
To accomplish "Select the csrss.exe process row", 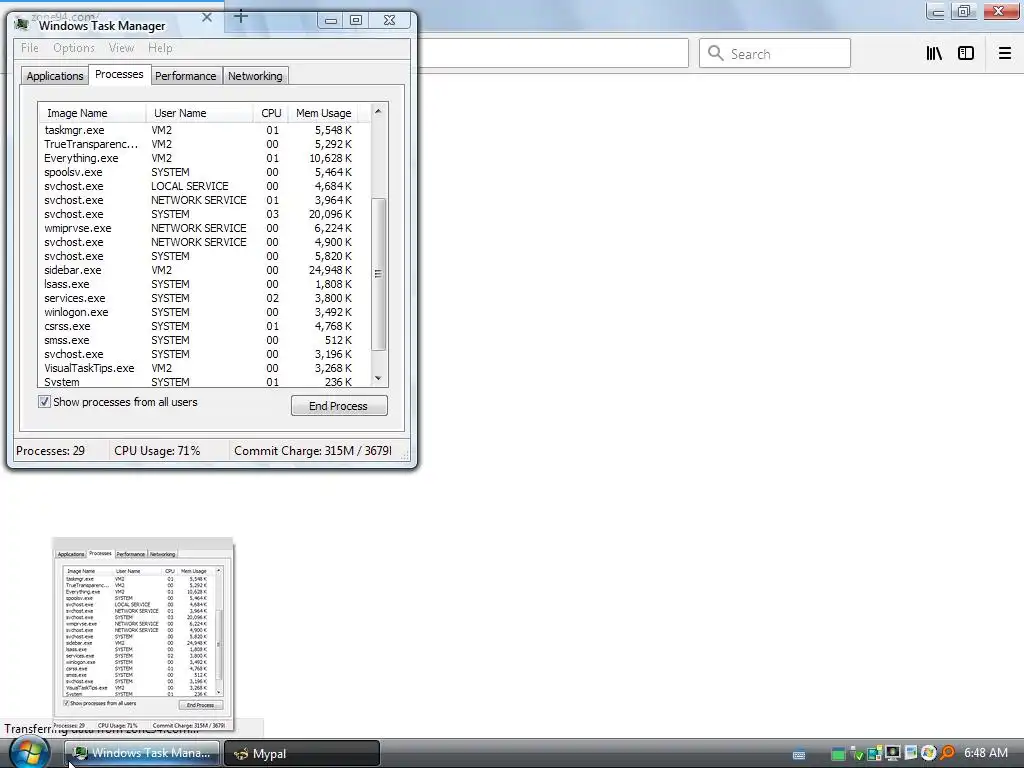I will [204, 327].
